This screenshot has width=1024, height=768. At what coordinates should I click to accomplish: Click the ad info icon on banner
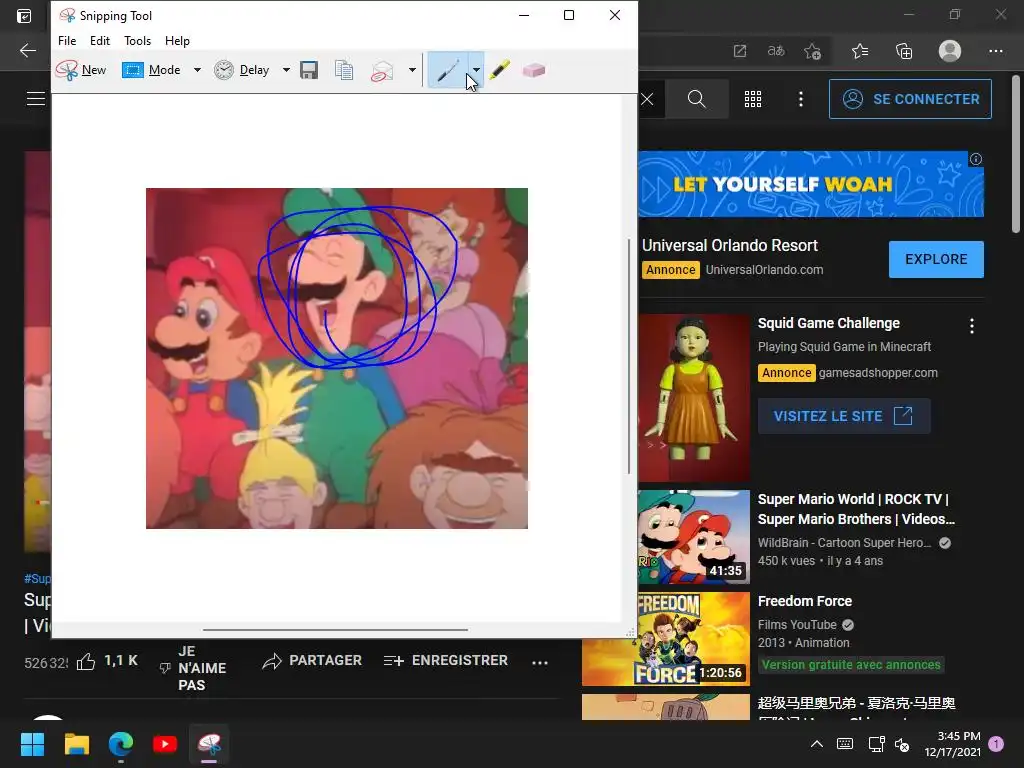(976, 159)
